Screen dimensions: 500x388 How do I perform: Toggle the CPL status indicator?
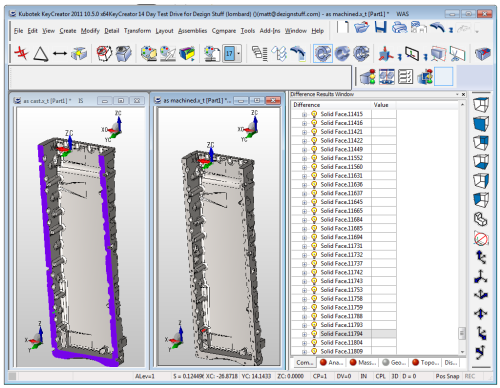tap(380, 376)
